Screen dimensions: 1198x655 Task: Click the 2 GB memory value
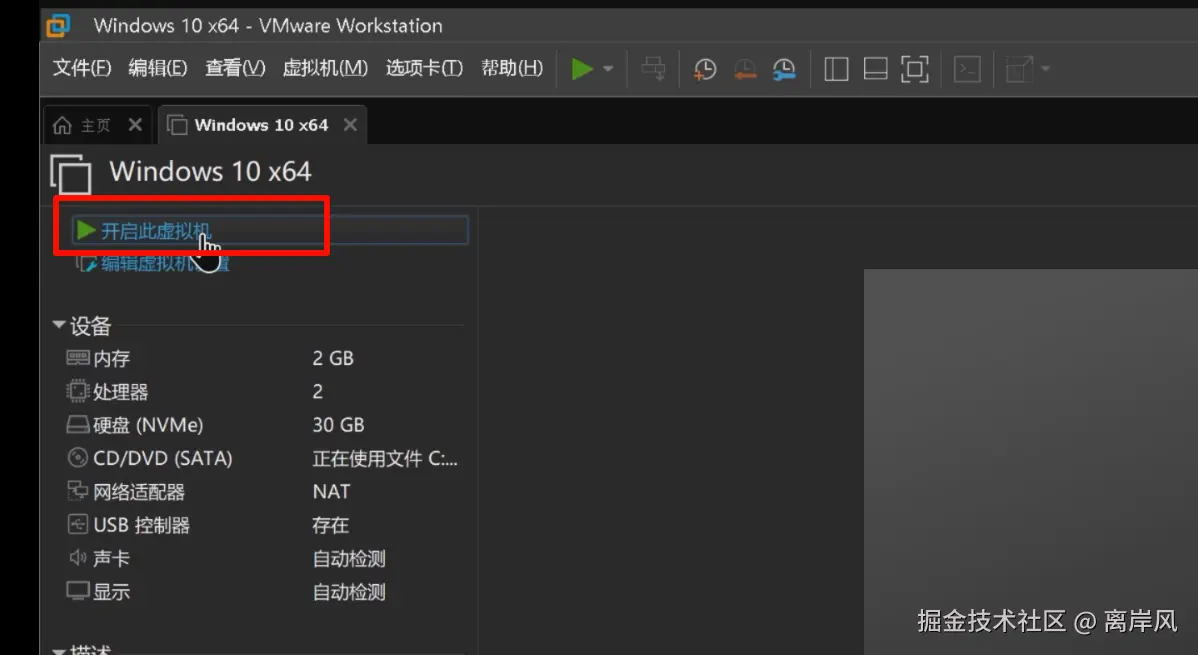tap(333, 358)
